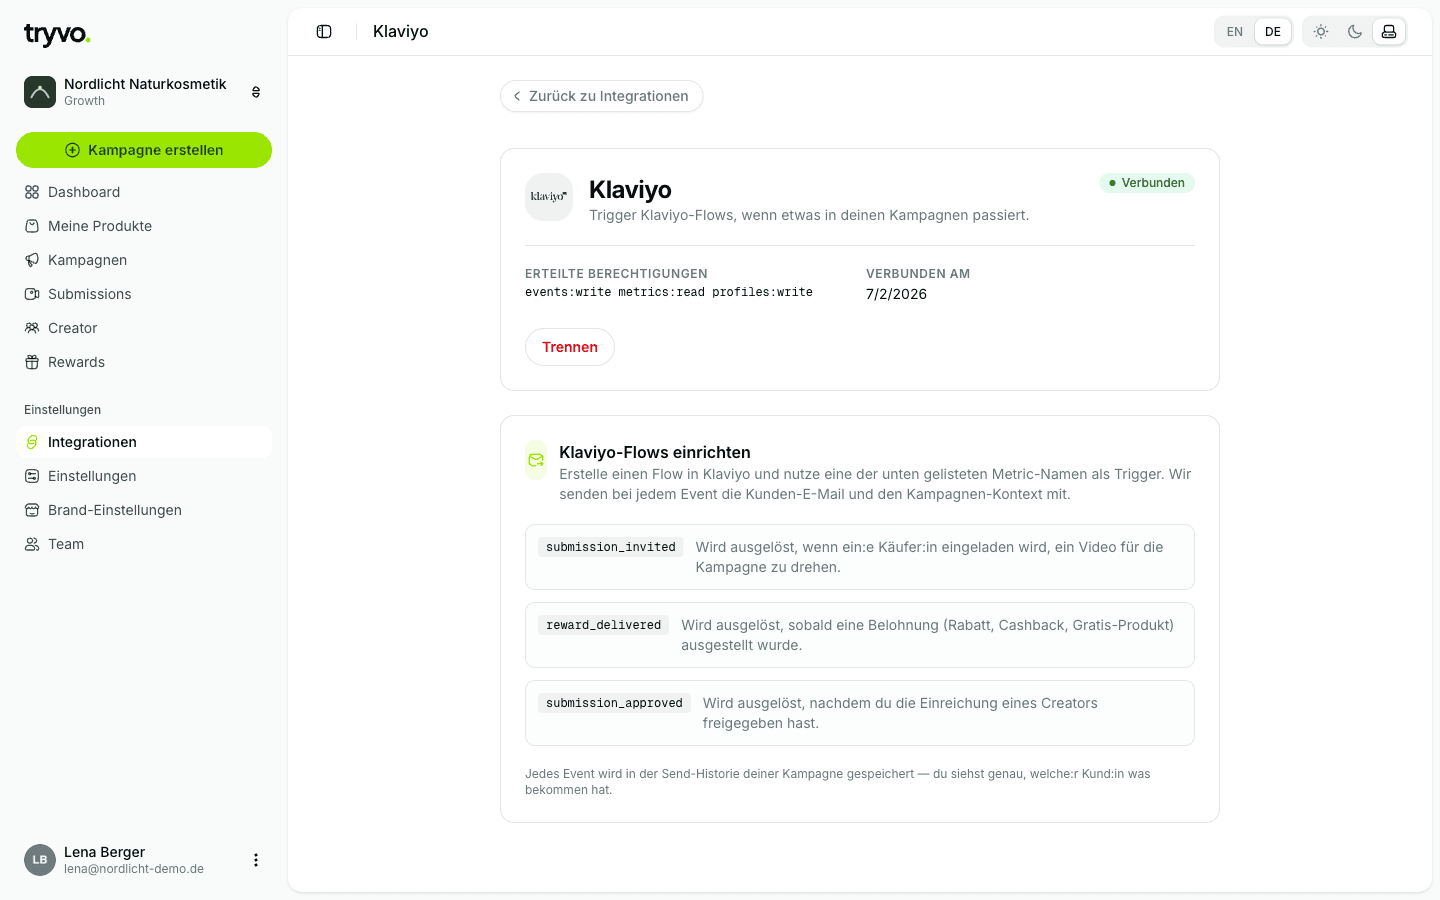The height and width of the screenshot is (900, 1440).
Task: Open the Dashboard icon in sidebar
Action: 32,192
